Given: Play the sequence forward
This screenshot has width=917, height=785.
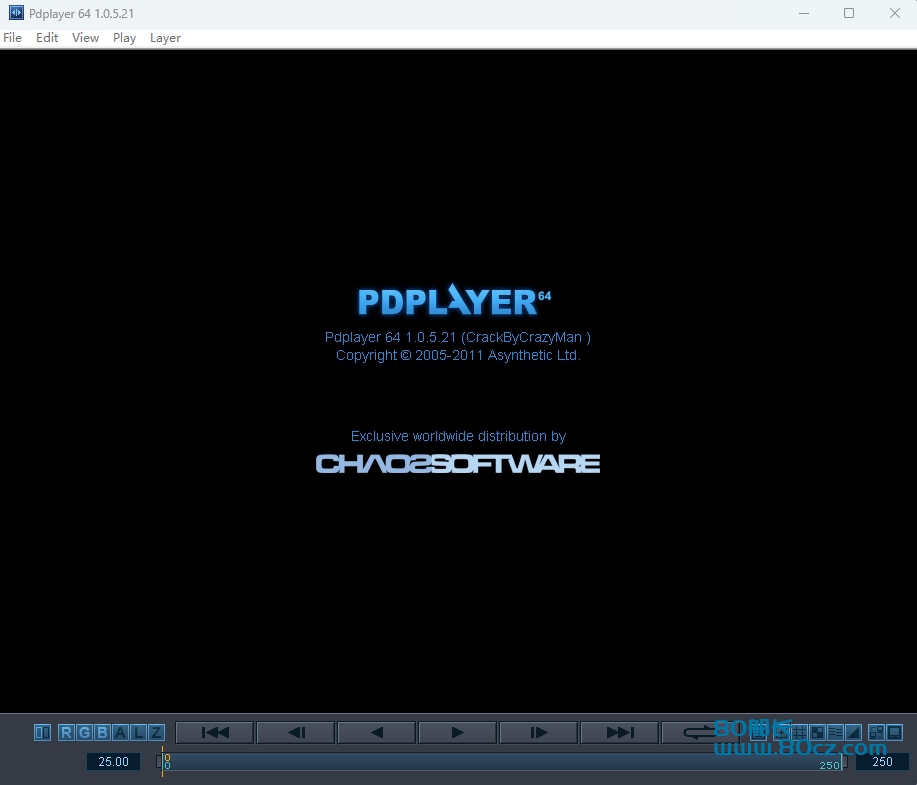Looking at the screenshot, I should (x=458, y=732).
